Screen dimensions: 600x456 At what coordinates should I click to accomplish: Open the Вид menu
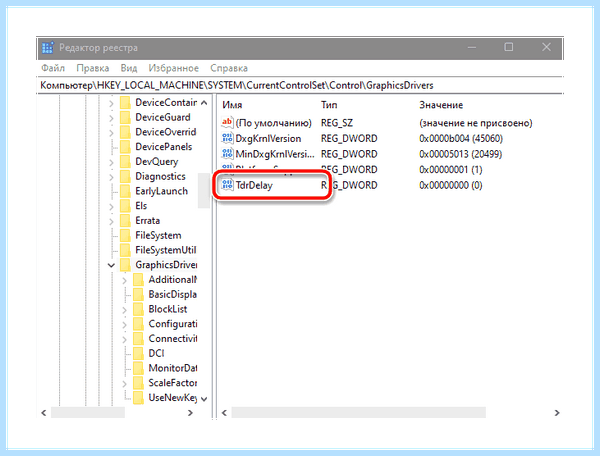[129, 68]
